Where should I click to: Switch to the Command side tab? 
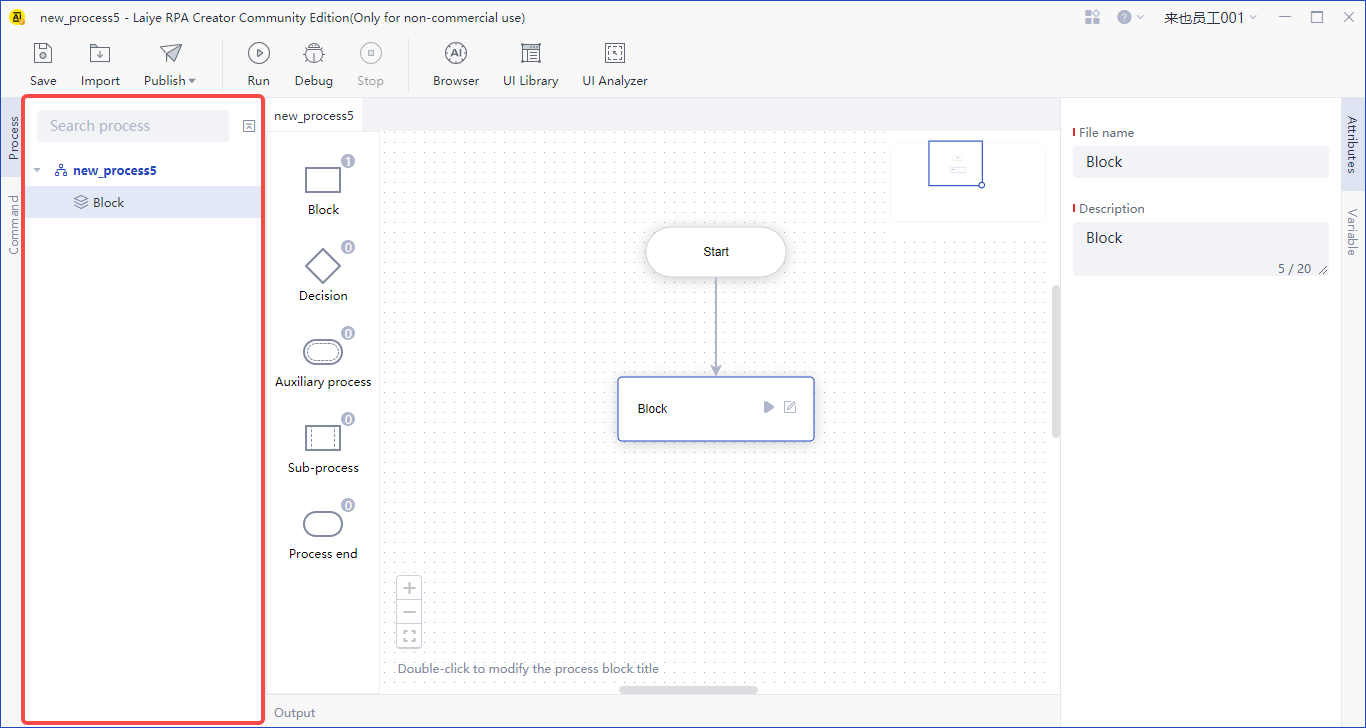coord(13,224)
